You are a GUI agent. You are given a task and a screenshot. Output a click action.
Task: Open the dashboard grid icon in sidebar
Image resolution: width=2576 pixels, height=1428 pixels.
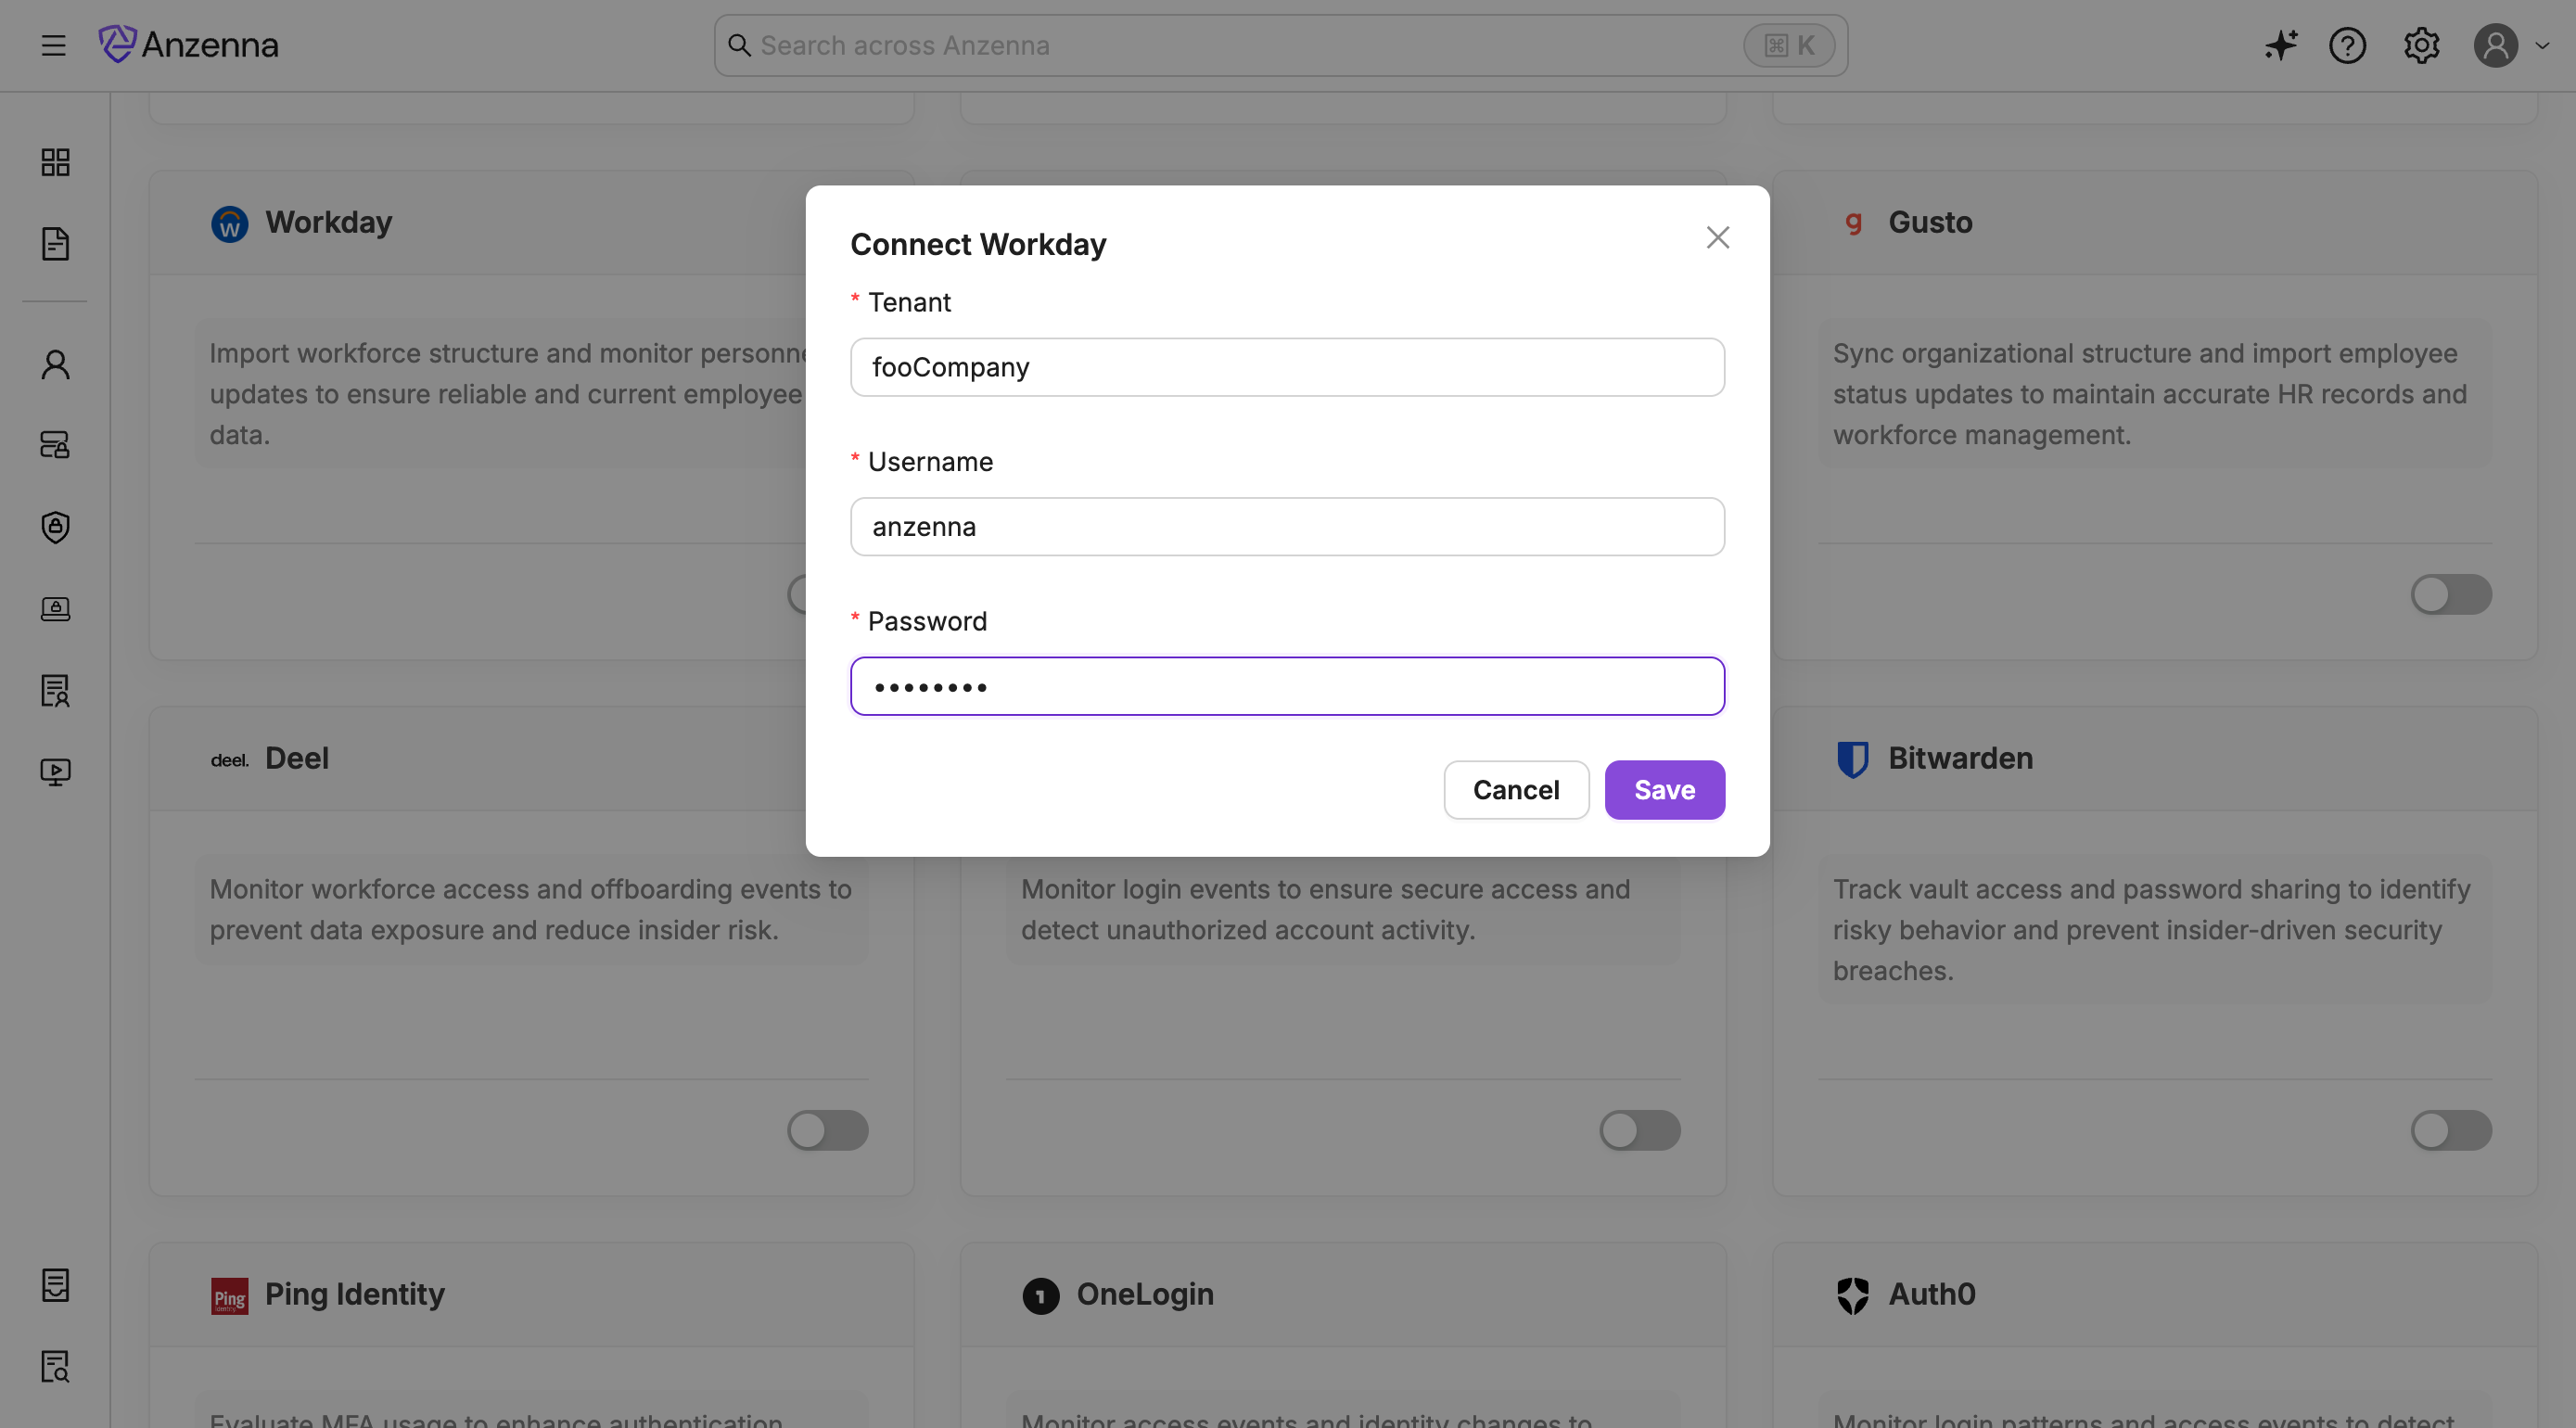point(55,162)
